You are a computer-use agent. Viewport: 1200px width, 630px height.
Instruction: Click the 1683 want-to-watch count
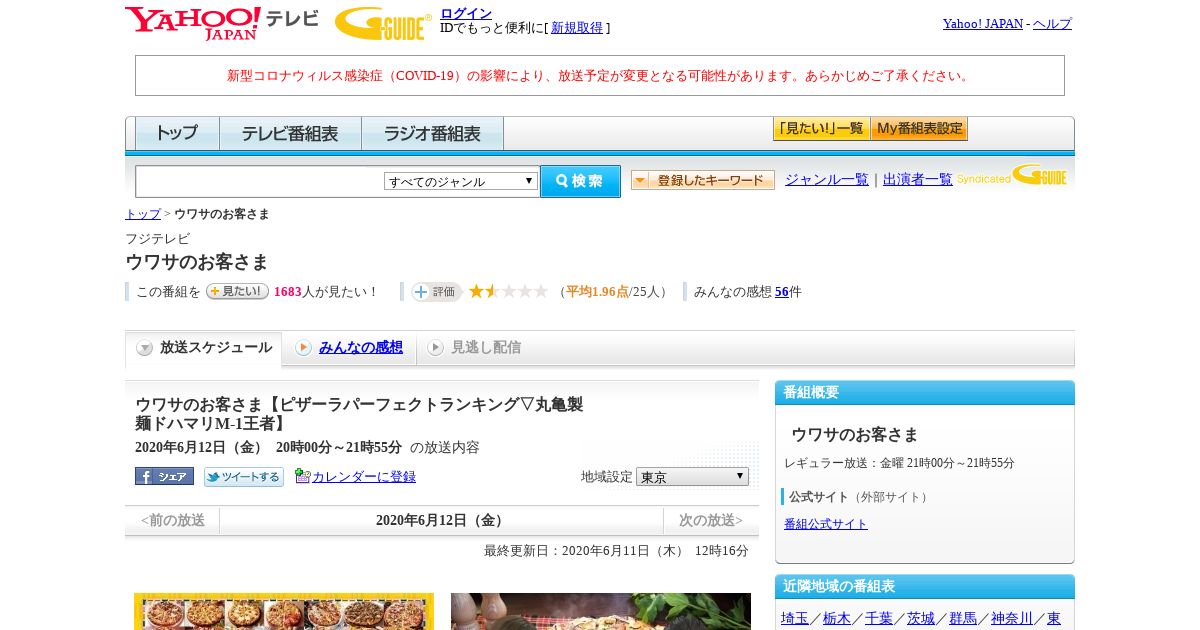pos(288,292)
